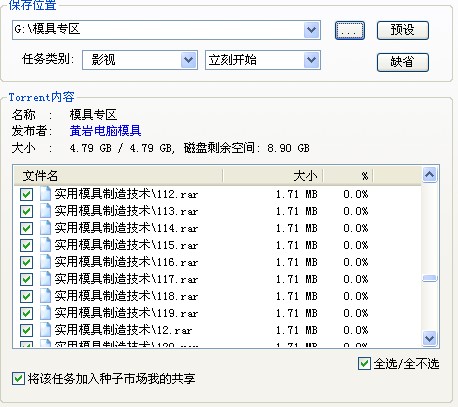Open the save location path dropdown
This screenshot has height=407, width=458.
pos(312,30)
